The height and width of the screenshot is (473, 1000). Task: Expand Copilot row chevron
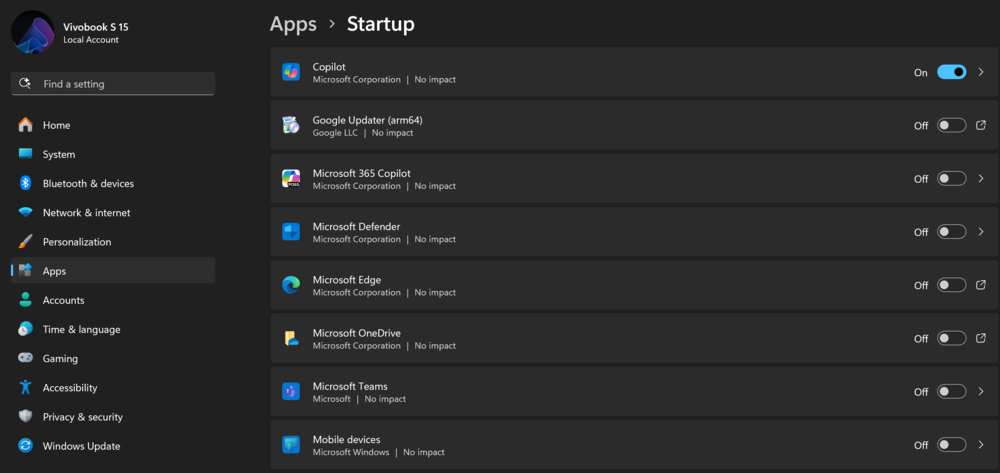981,72
